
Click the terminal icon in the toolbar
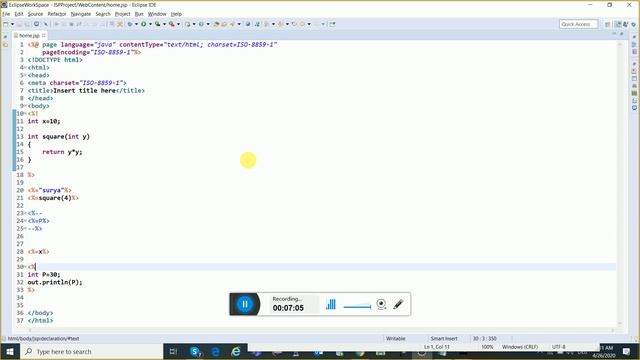[x=36, y=24]
